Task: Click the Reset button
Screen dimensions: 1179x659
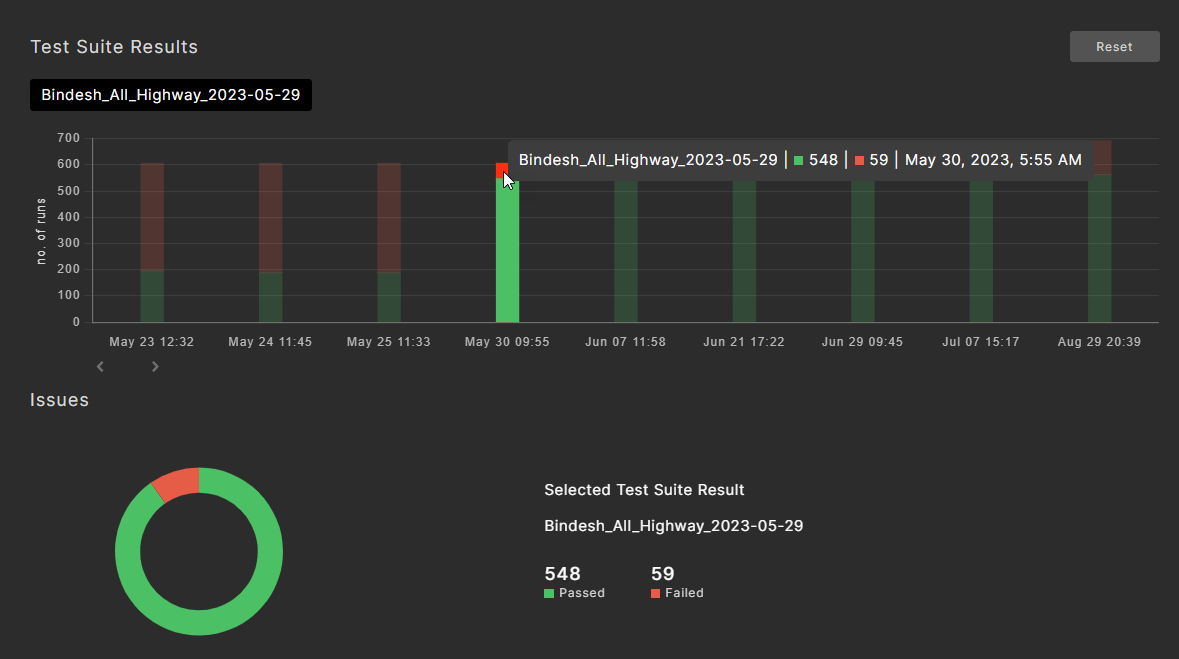Action: click(x=1114, y=47)
